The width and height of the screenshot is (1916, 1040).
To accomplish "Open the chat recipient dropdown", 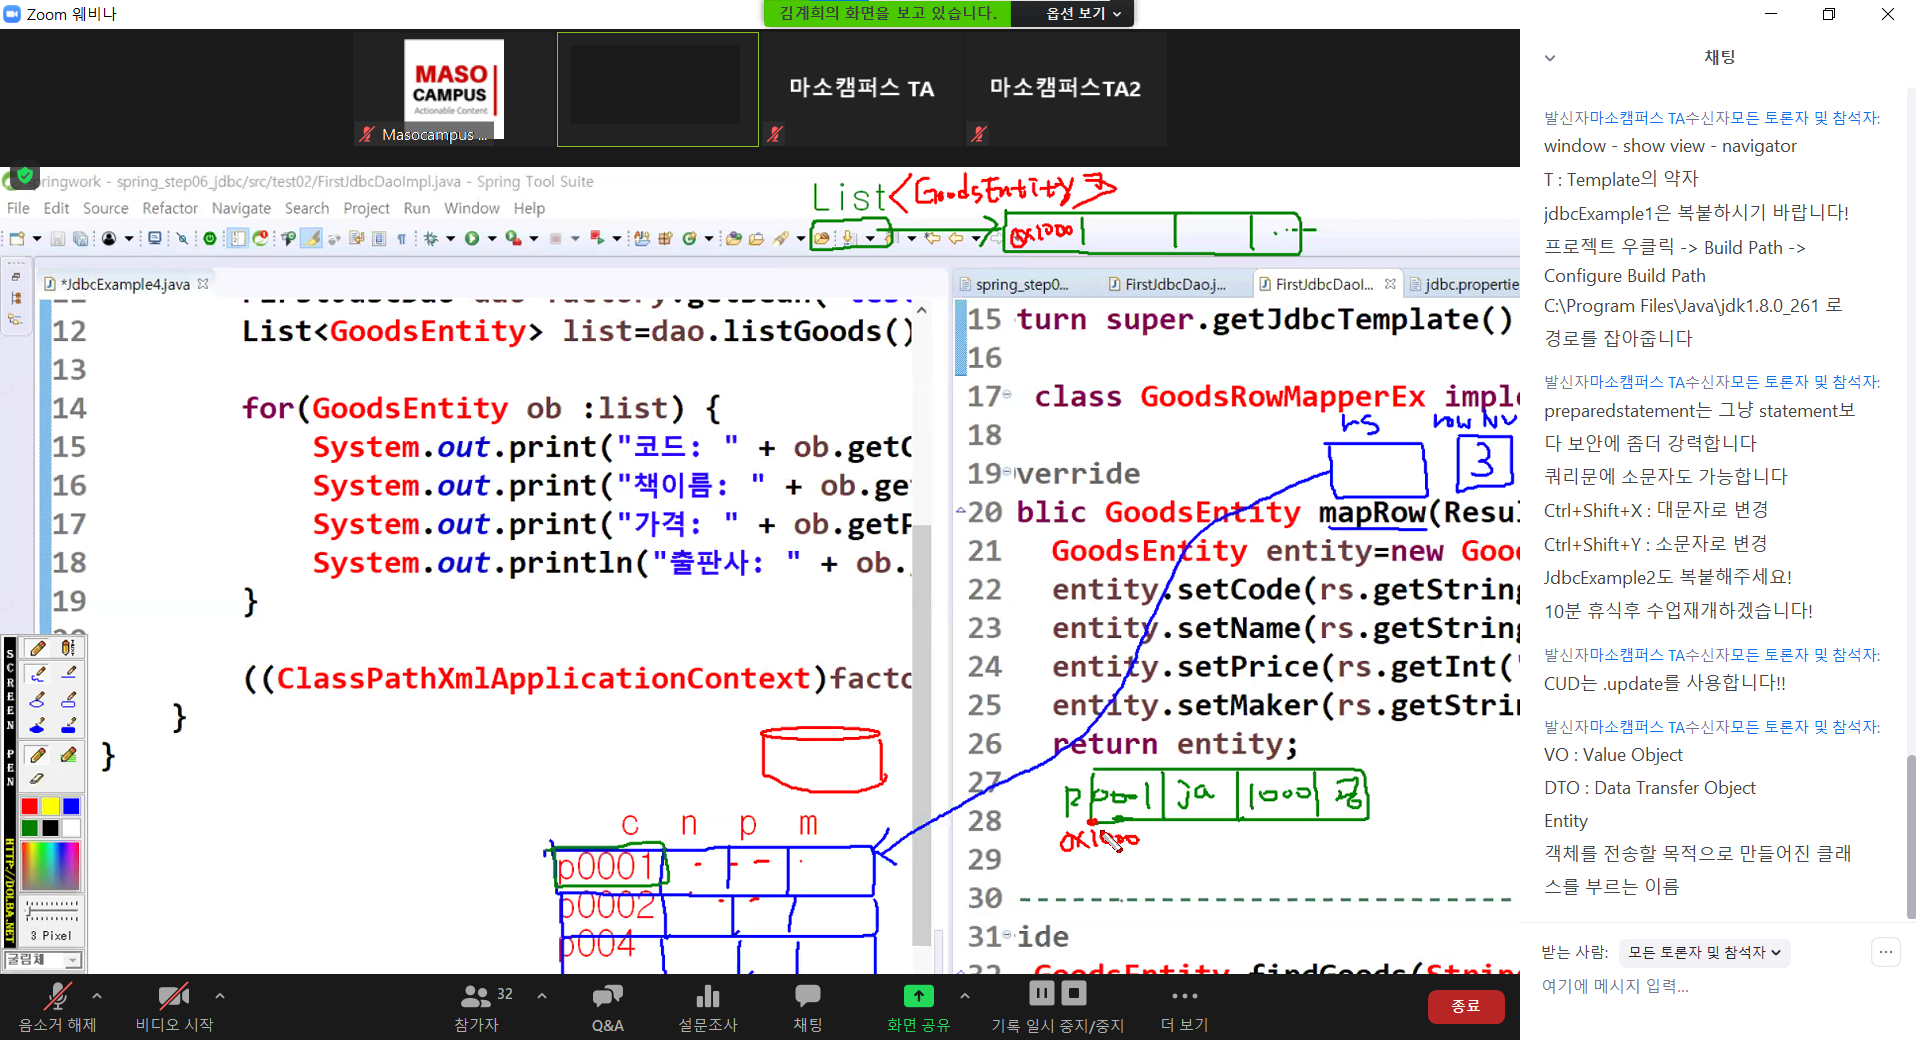I will (x=1703, y=952).
